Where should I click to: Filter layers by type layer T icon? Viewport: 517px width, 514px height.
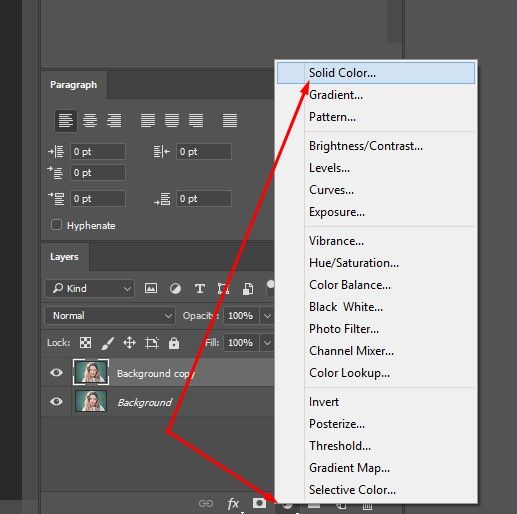[199, 288]
